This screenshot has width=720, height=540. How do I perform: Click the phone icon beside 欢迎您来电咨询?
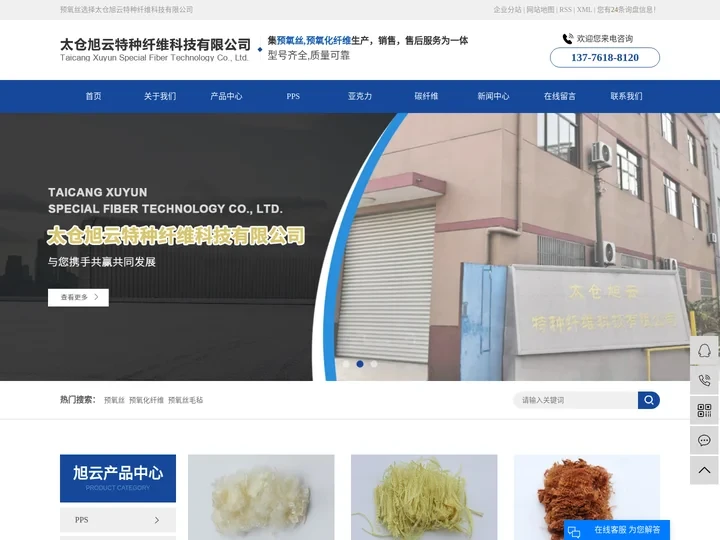[568, 39]
